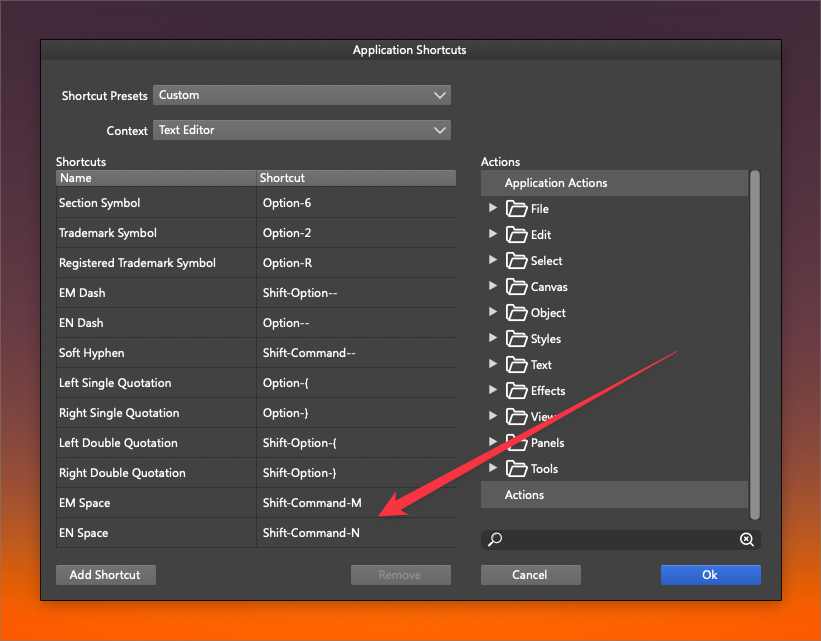Click the Styles folder icon
This screenshot has height=641, width=821.
click(x=516, y=339)
